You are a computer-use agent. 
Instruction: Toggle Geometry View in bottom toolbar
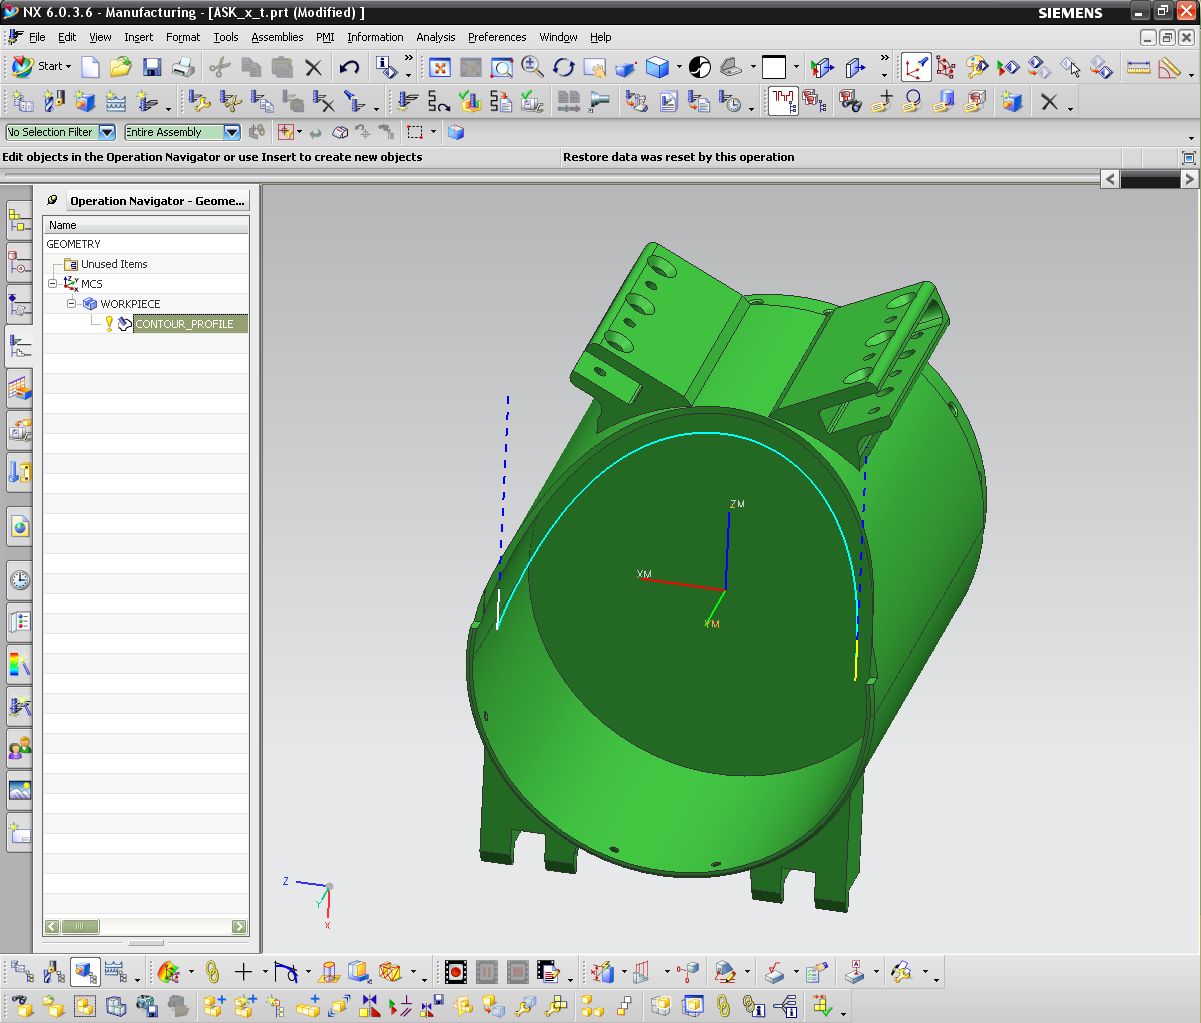tap(84, 971)
